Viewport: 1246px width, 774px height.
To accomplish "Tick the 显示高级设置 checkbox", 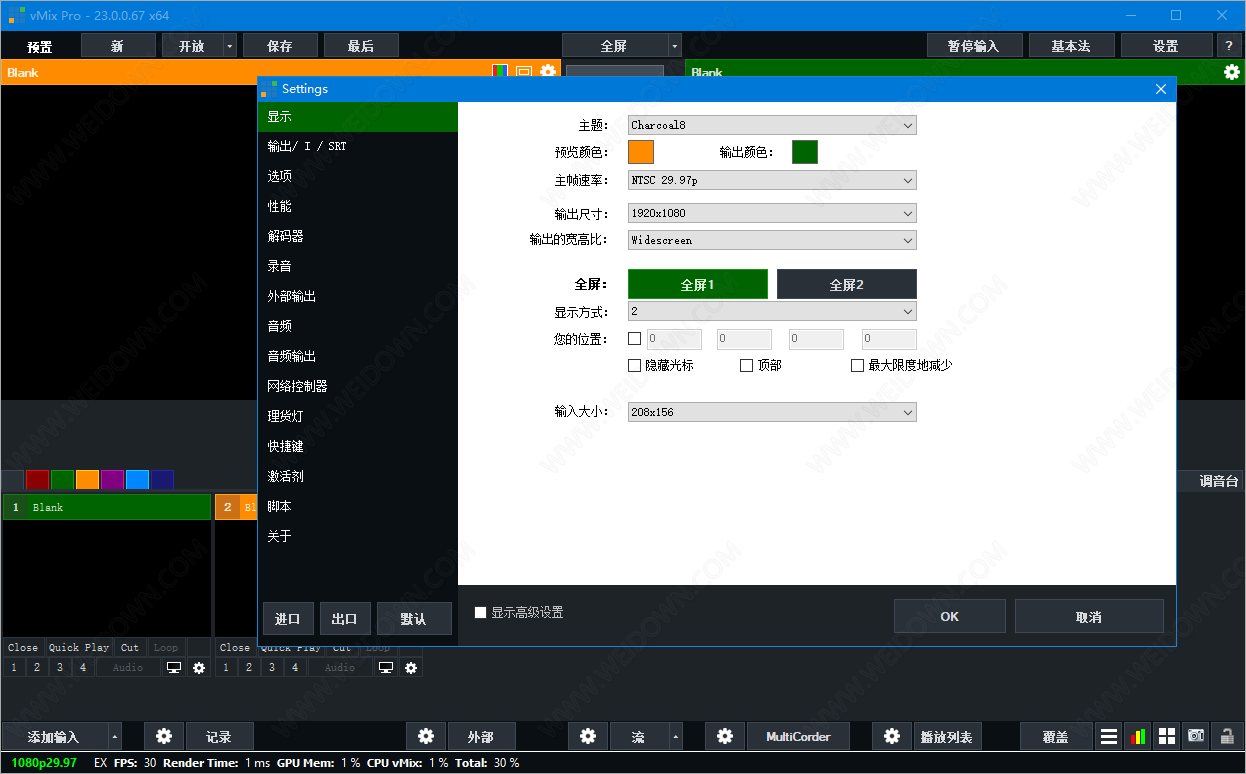I will 481,612.
